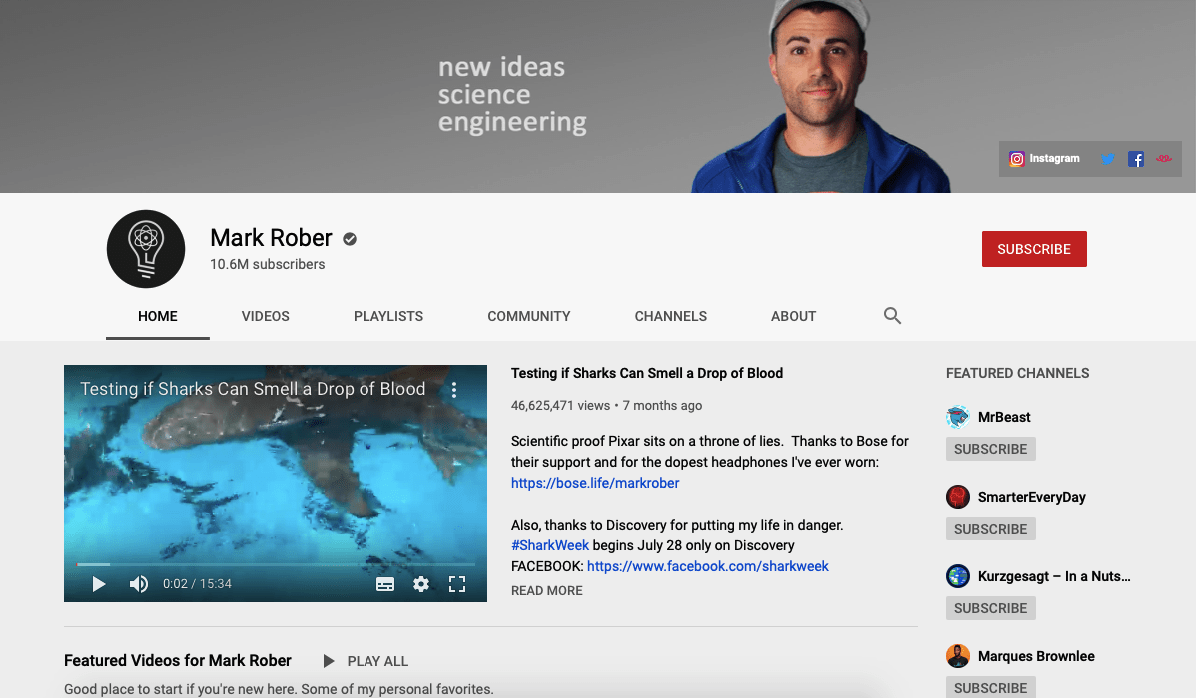Open the video player settings gear
Image resolution: width=1196 pixels, height=698 pixels.
[420, 584]
